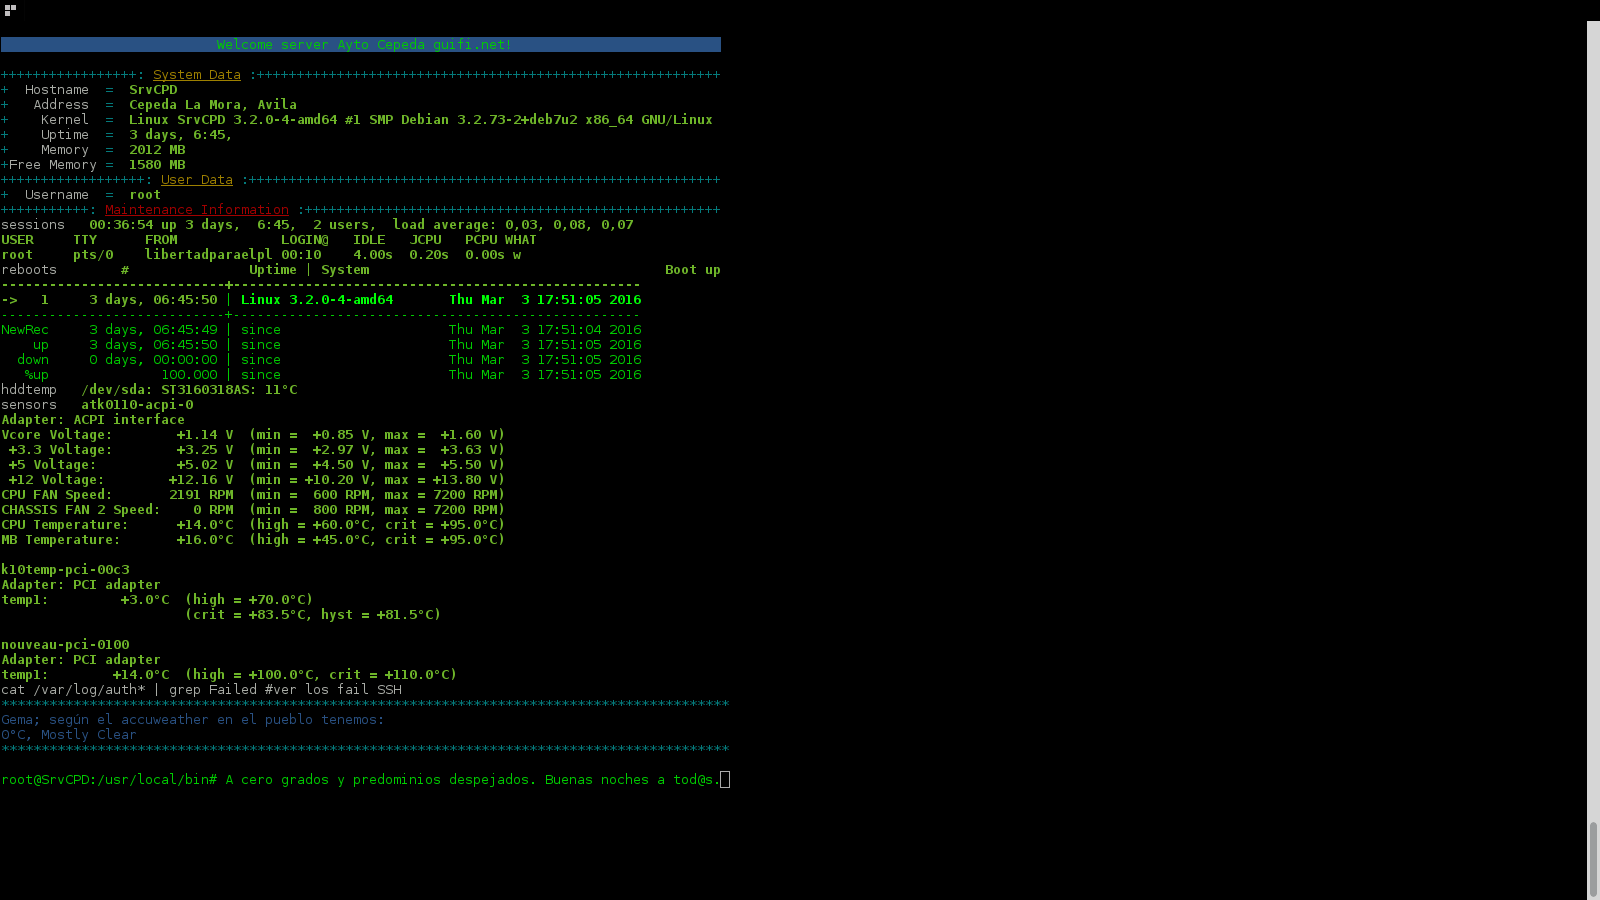Click the 'CHASSIS FAN 2 Speed:' label

81,510
